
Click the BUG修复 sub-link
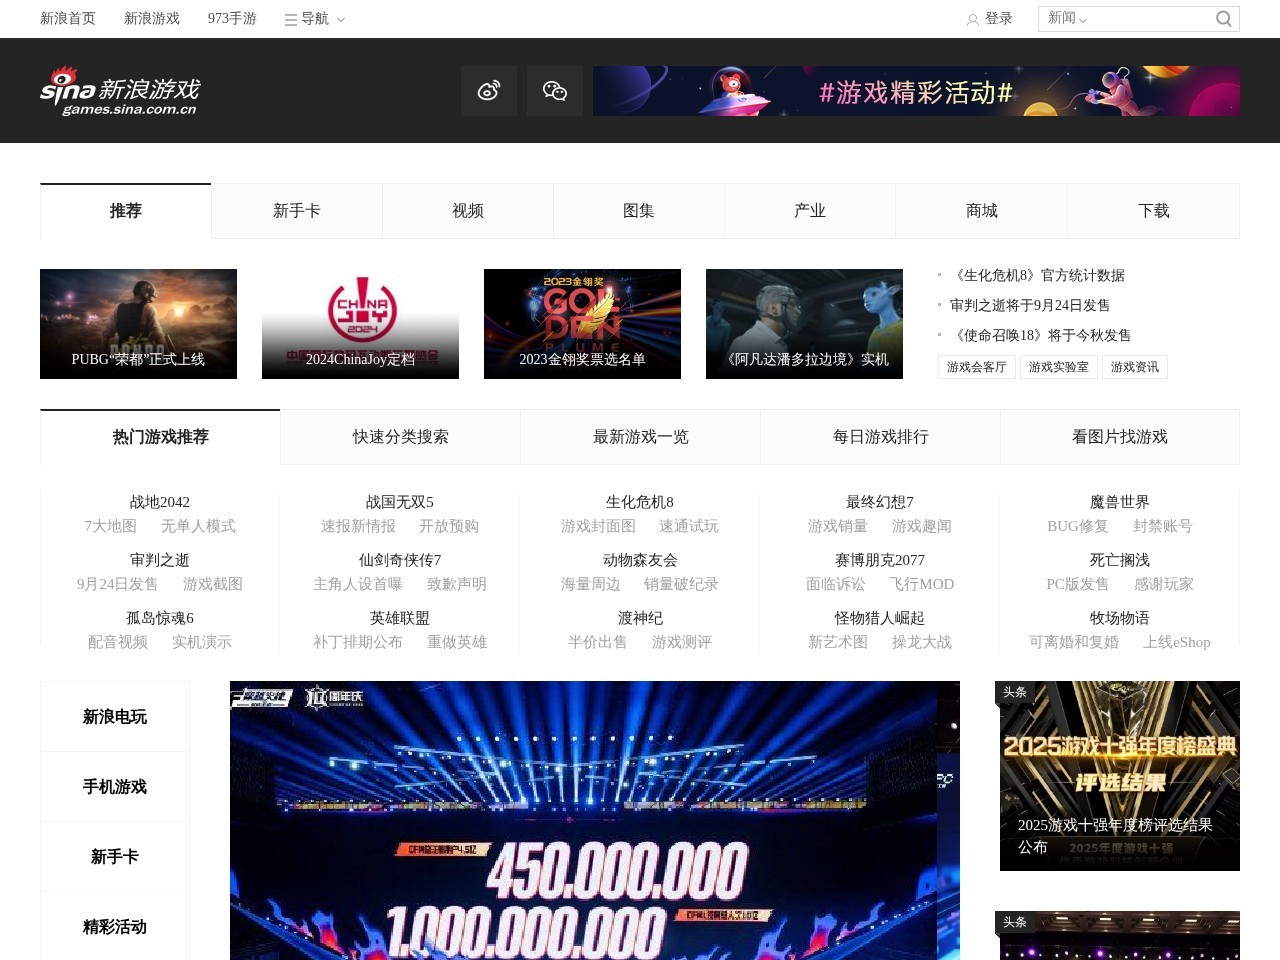(1078, 526)
